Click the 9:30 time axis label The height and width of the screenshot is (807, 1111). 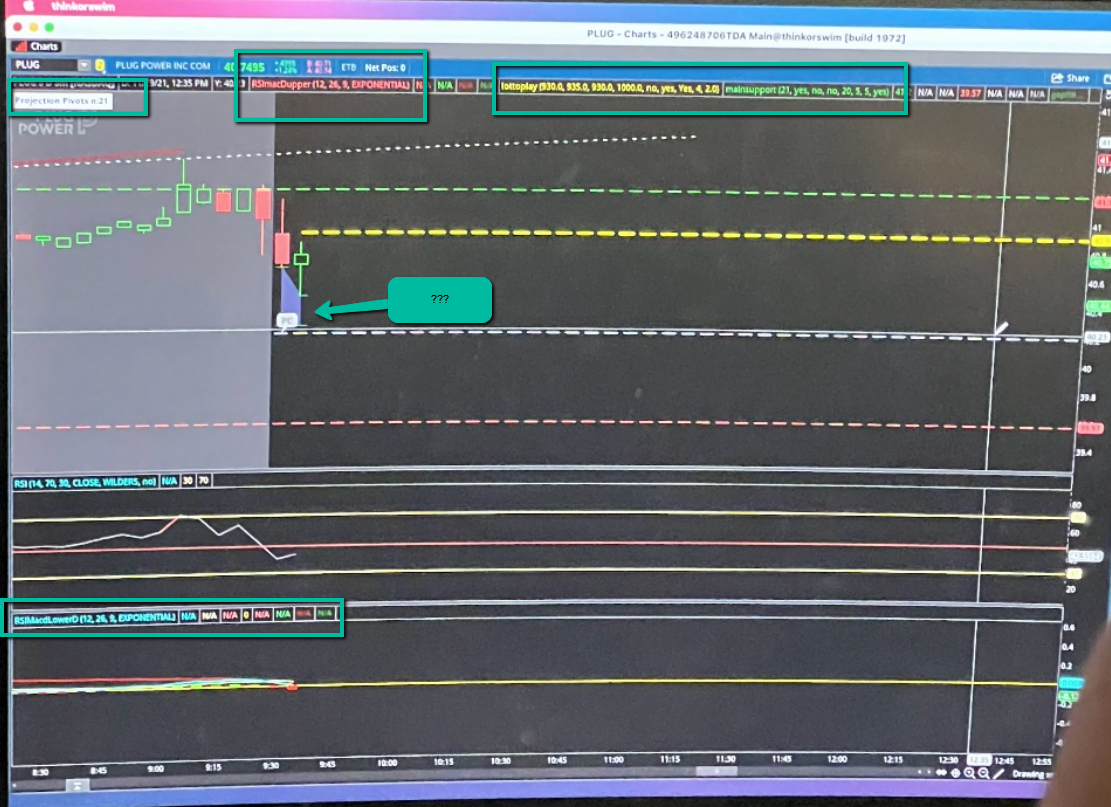click(271, 766)
